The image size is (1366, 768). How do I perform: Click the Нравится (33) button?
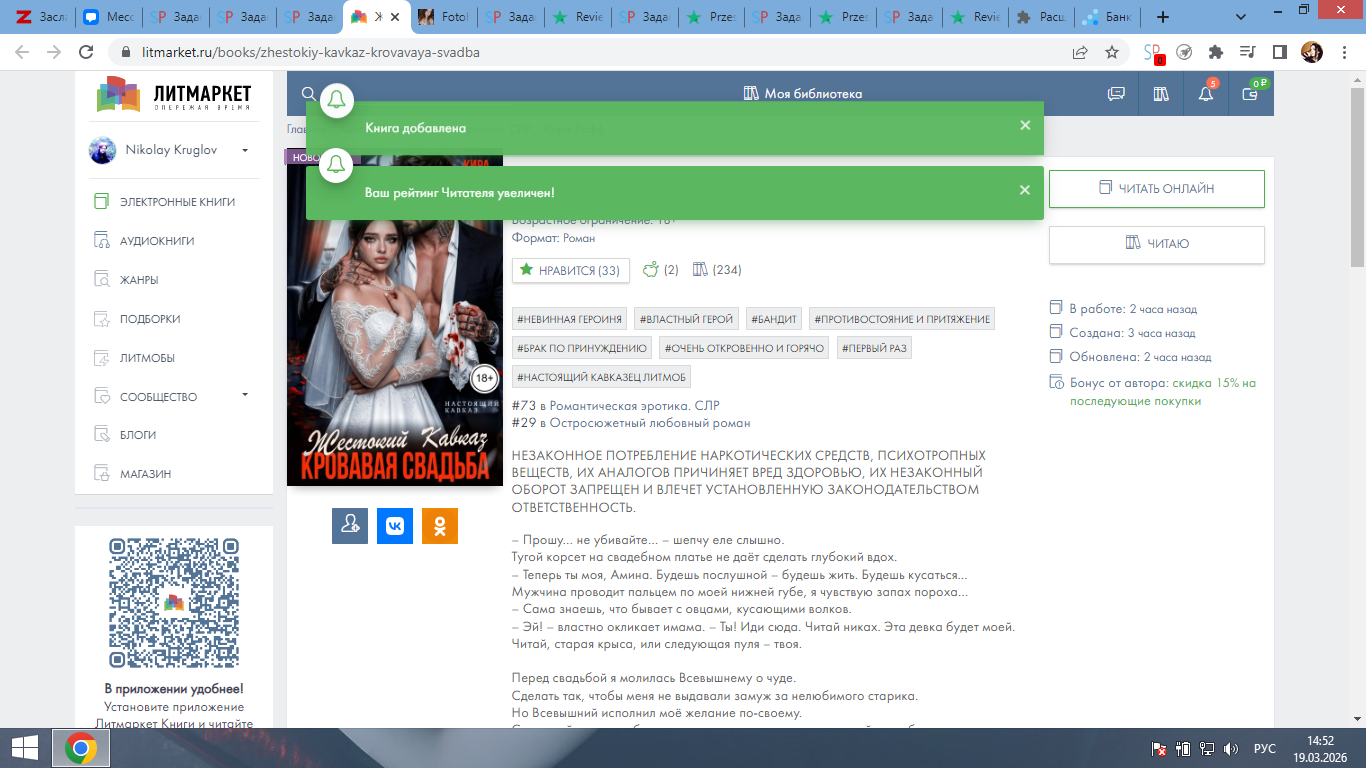(570, 270)
